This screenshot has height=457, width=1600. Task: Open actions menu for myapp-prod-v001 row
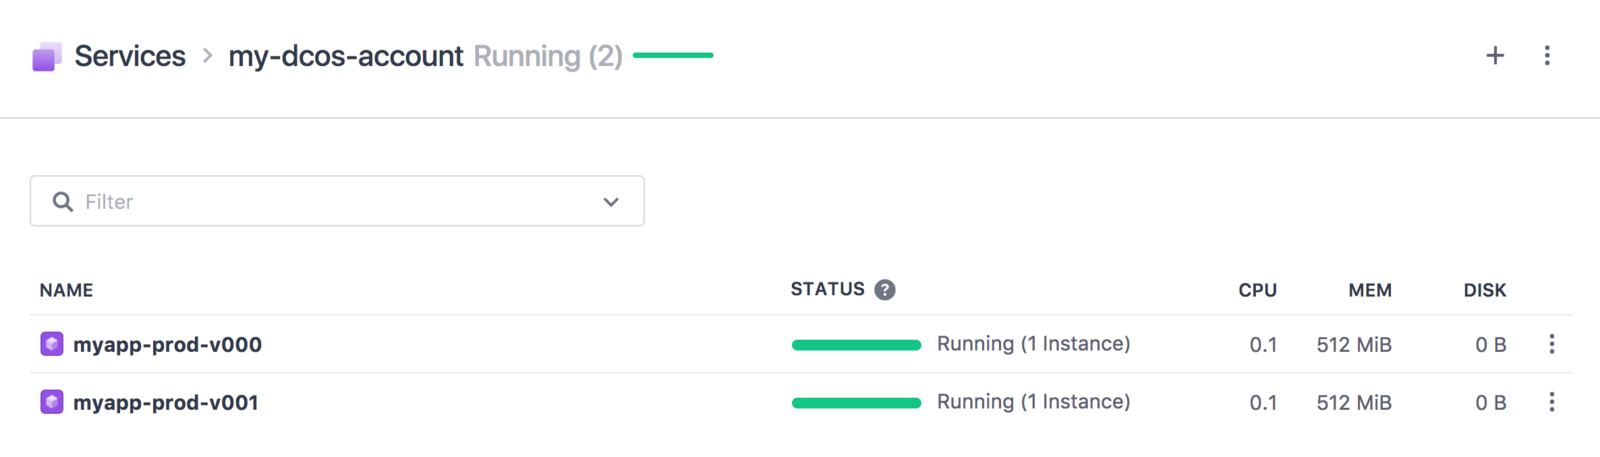(1552, 402)
